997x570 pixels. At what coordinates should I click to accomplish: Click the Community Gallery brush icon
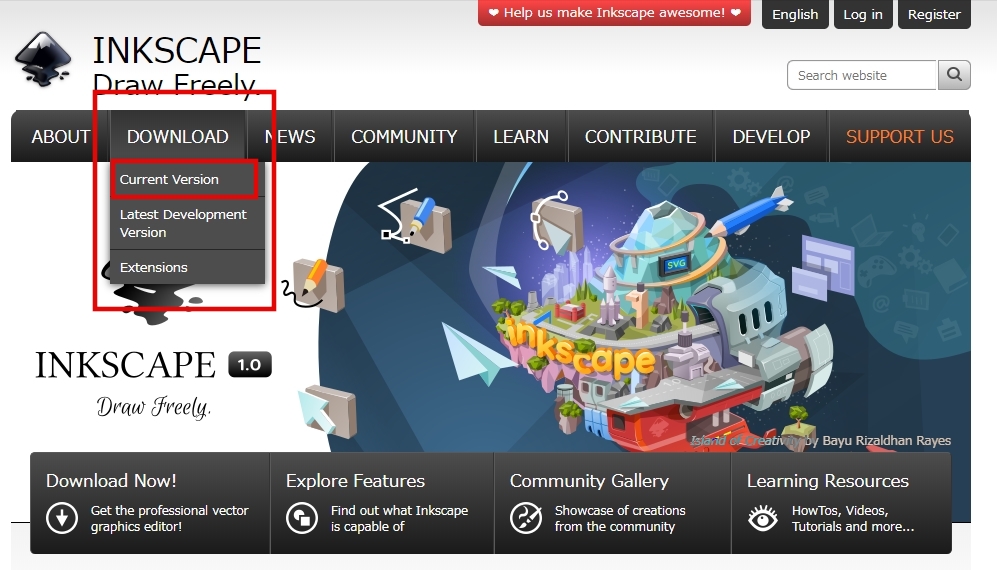pyautogui.click(x=526, y=518)
